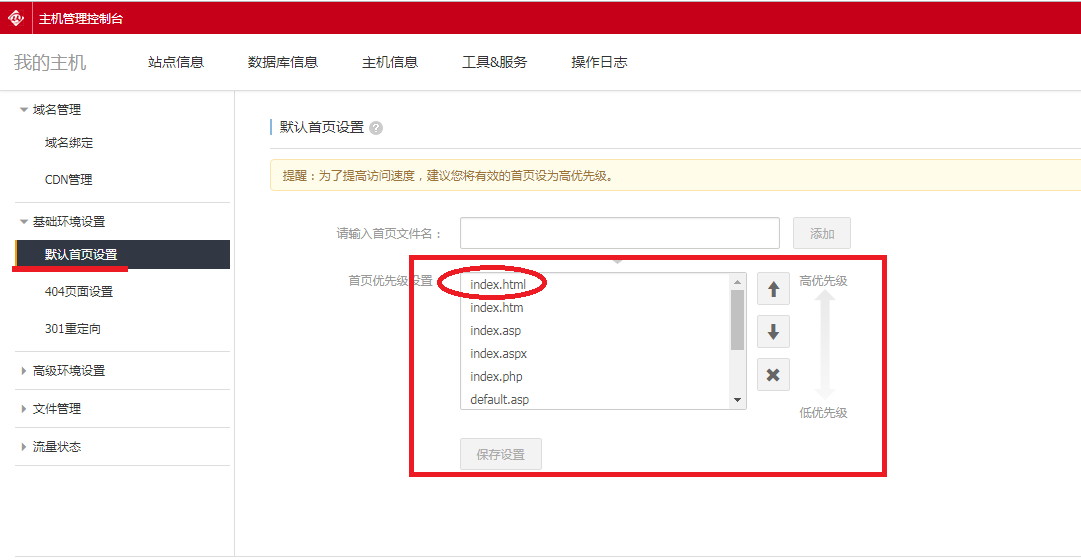The height and width of the screenshot is (560, 1081).
Task: Focus the 首页文件名 input field
Action: 620,233
